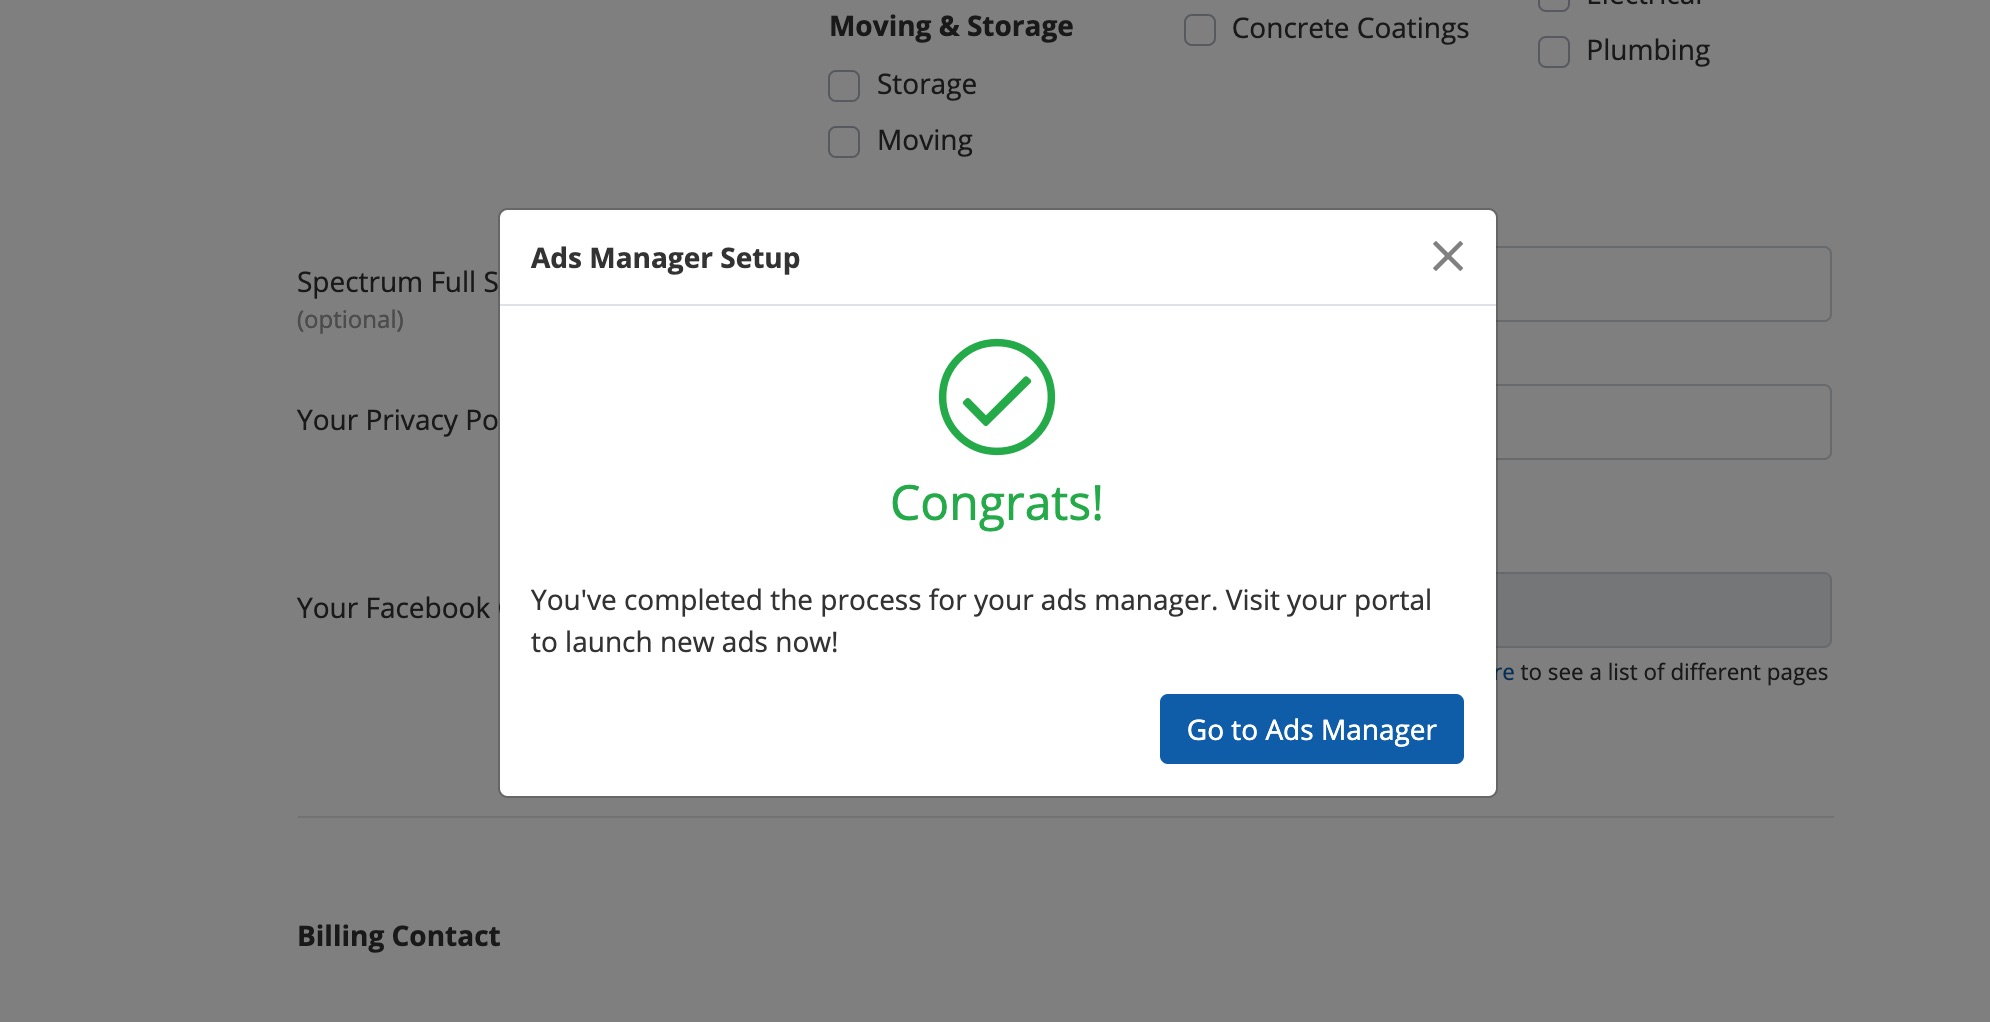
Task: Click the green Congrats! heading
Action: (996, 503)
